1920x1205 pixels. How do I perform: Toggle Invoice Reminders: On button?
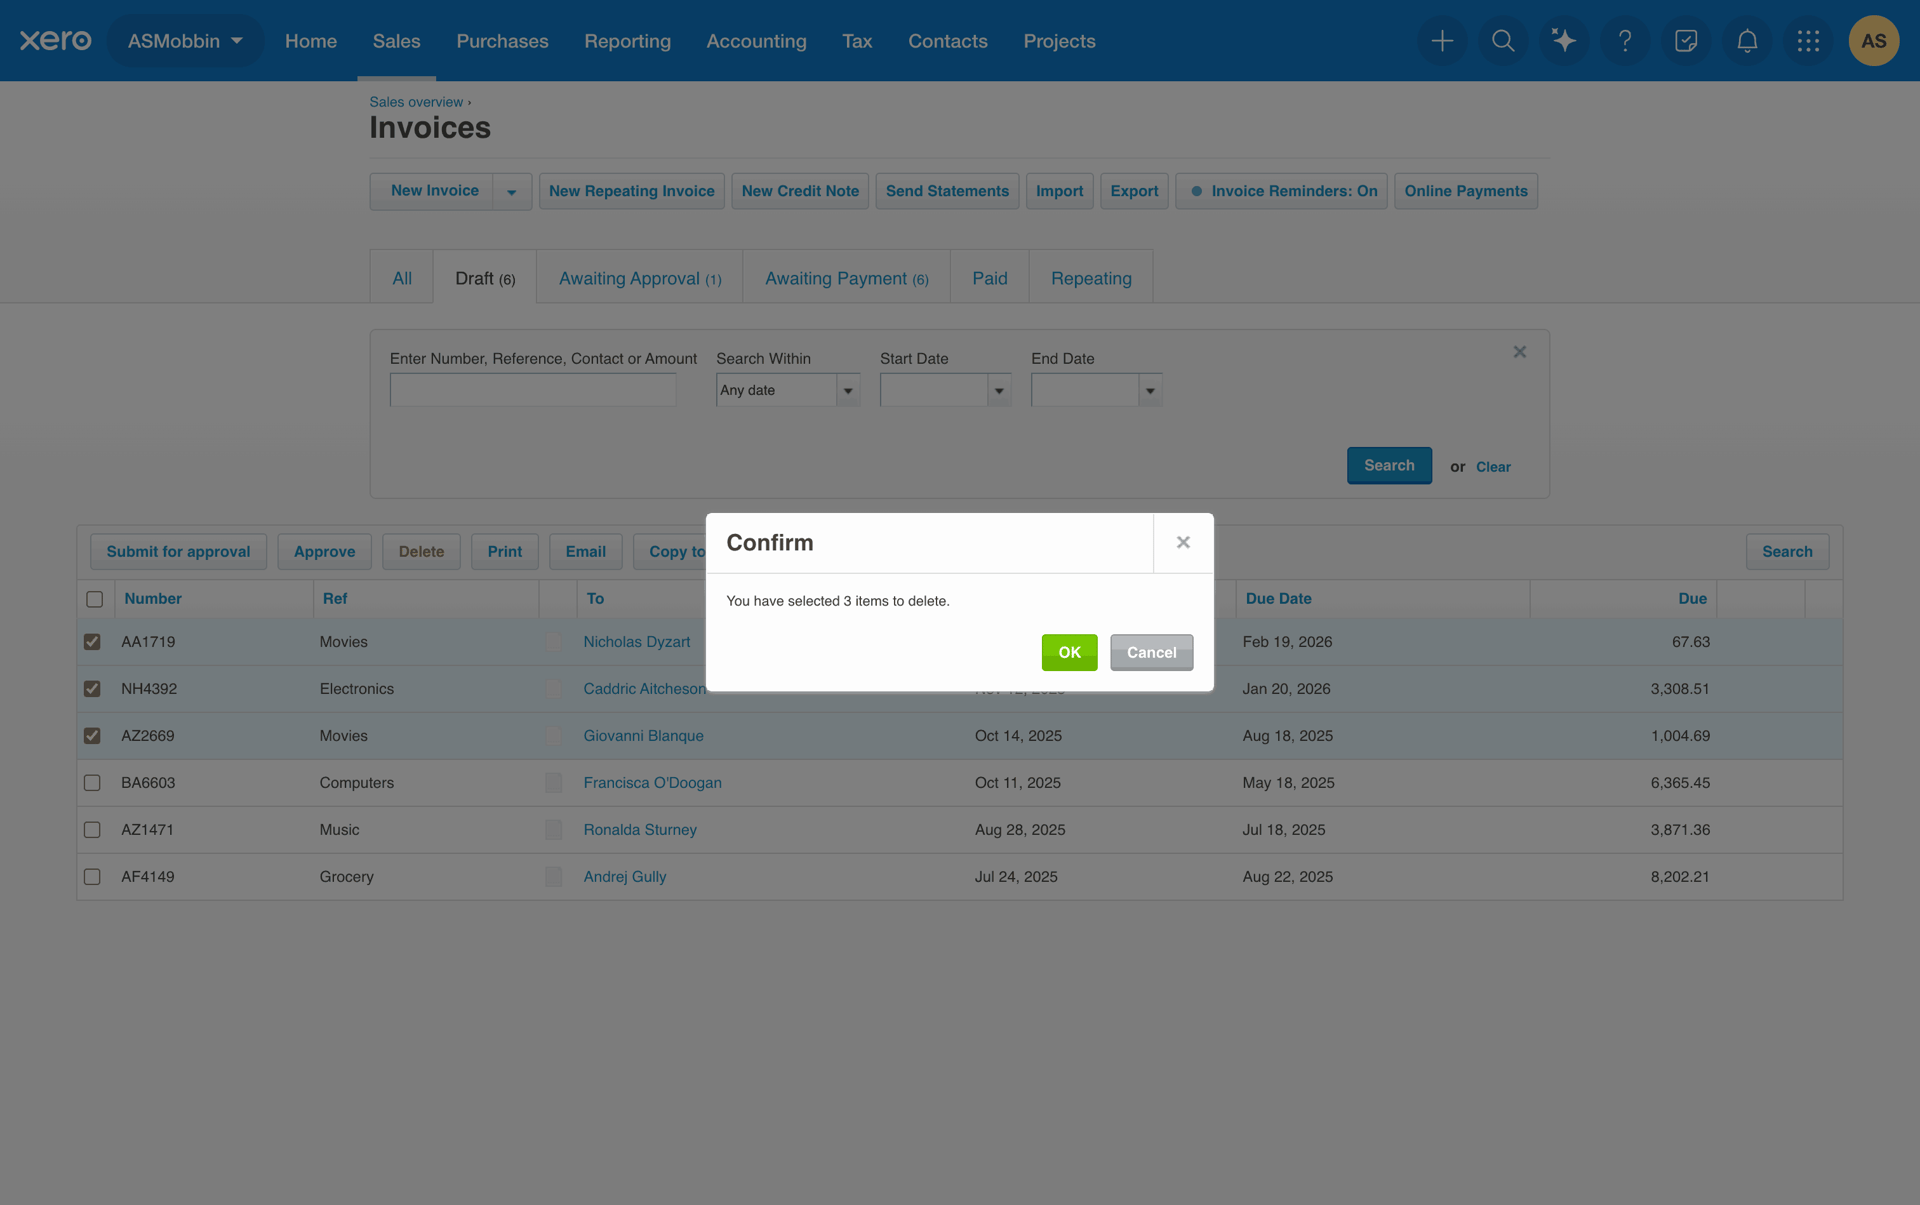click(1281, 191)
